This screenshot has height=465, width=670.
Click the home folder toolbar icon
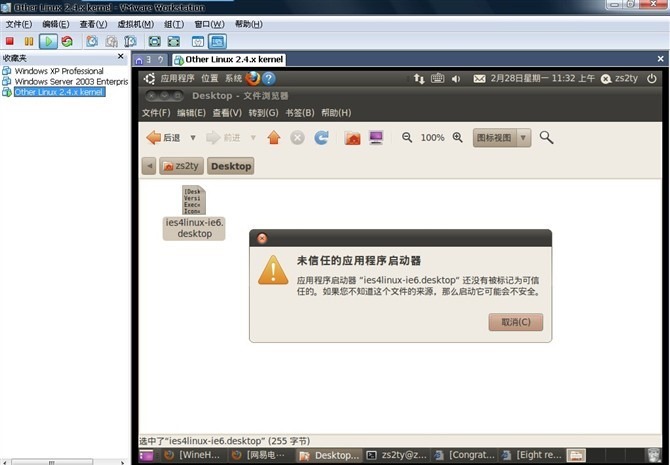pos(353,138)
